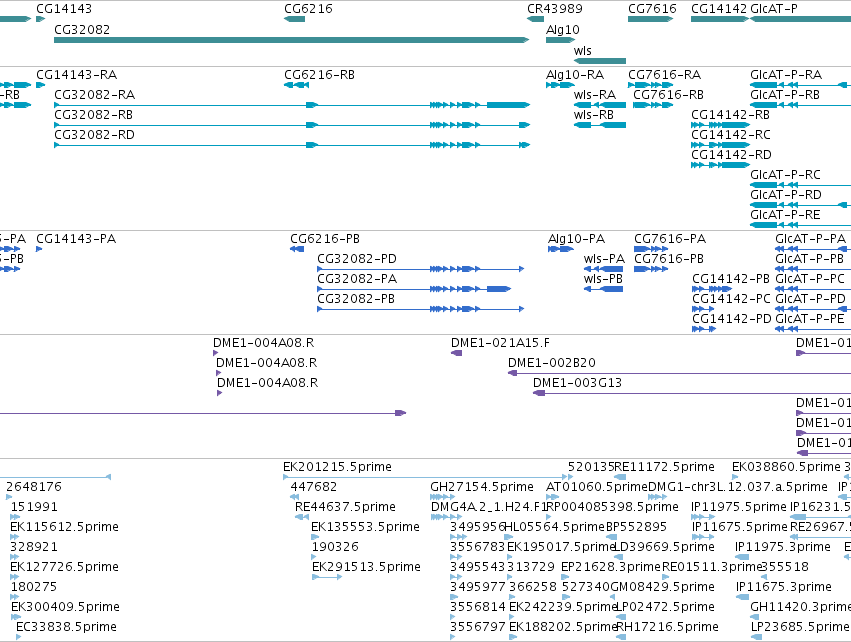
Task: Select the EK300409.5prime EST label
Action: 65,607
